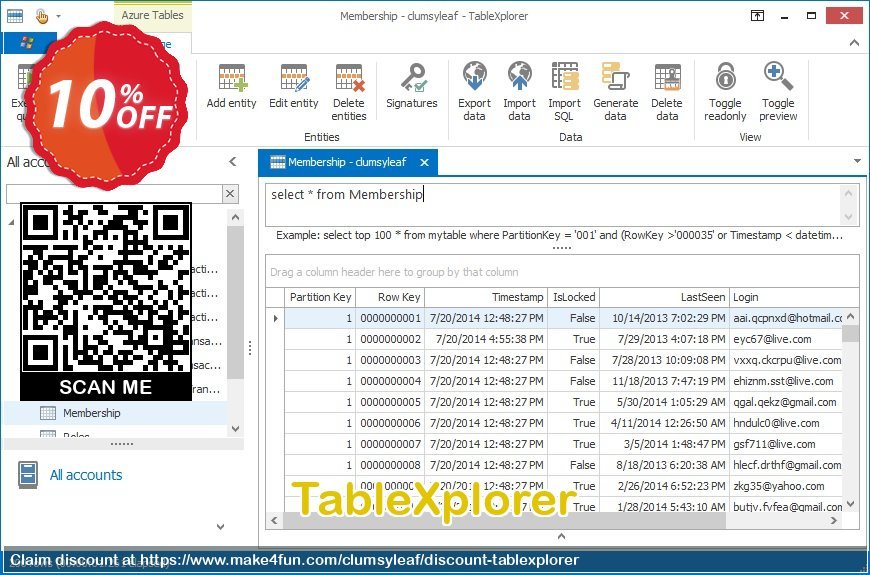
Task: Click the navigation pane overflow chevron
Action: pyautogui.click(x=221, y=527)
